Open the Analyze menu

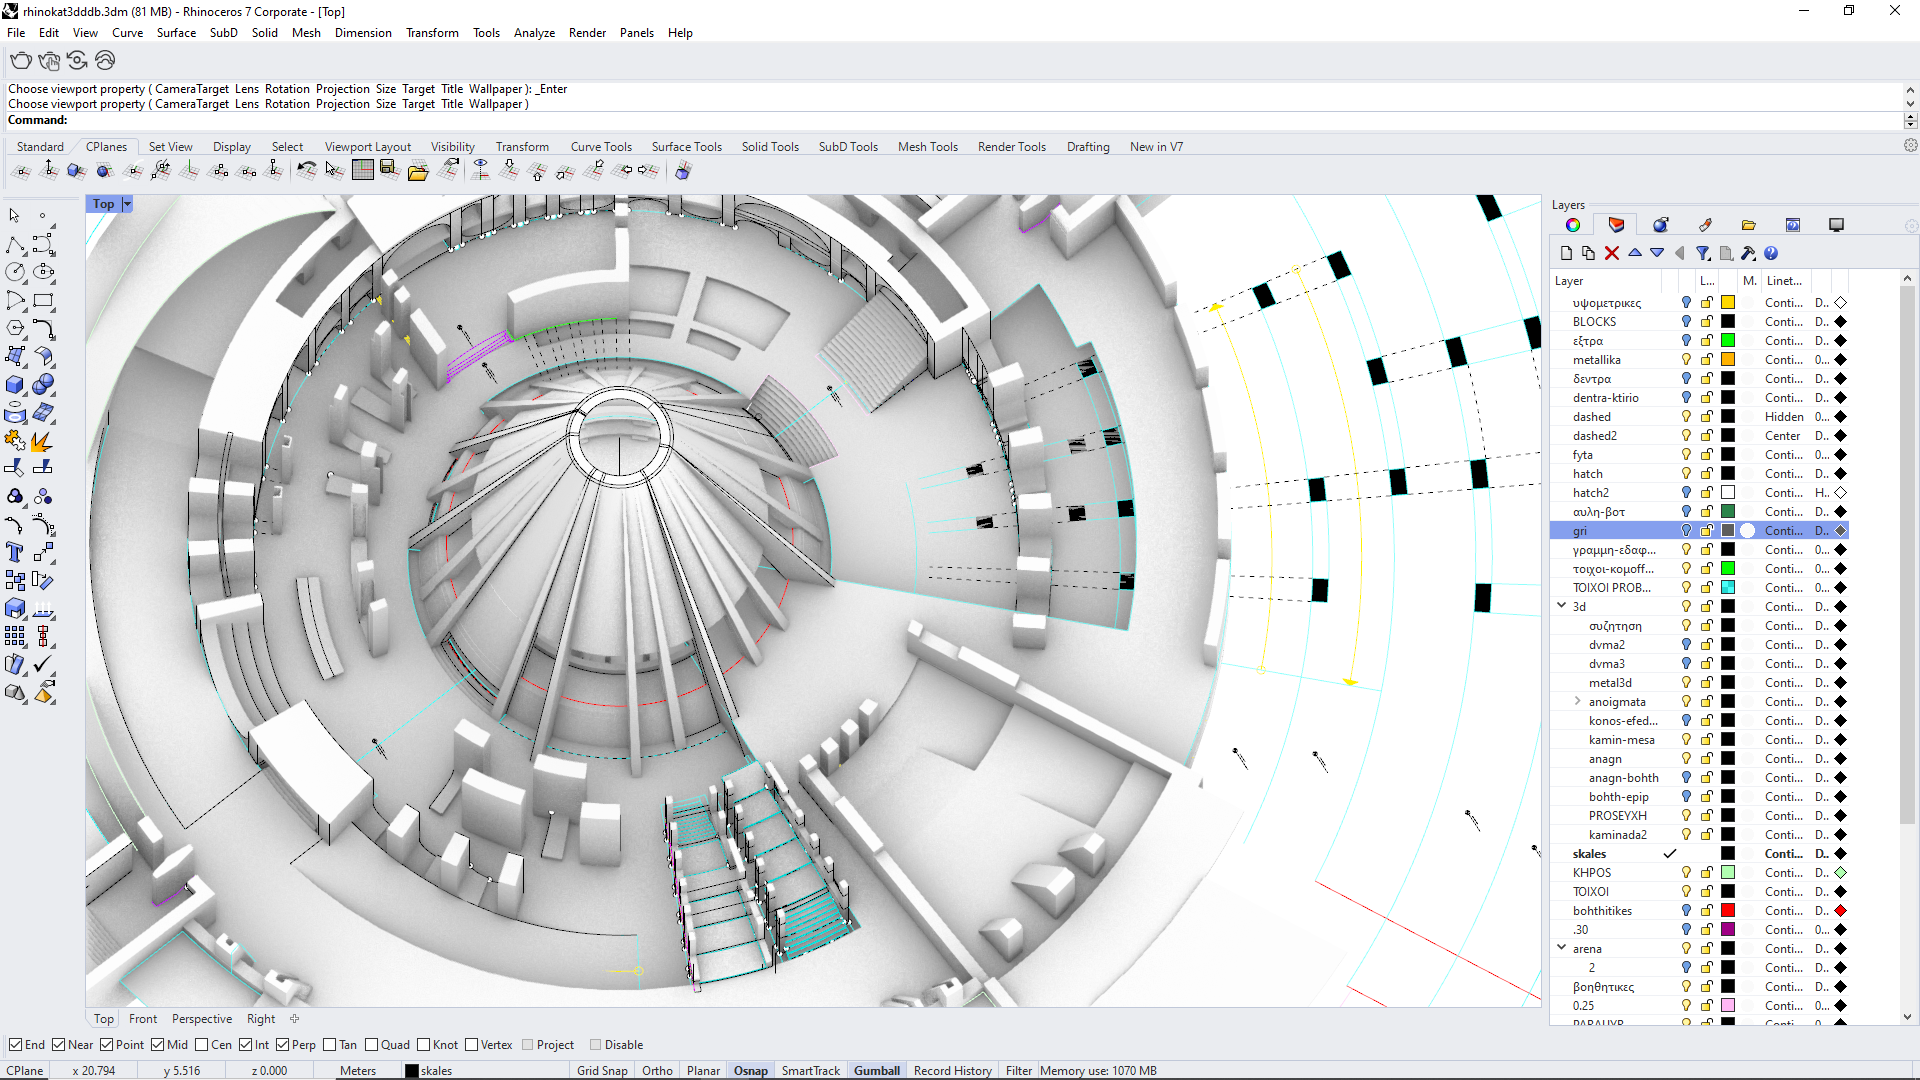[x=534, y=33]
